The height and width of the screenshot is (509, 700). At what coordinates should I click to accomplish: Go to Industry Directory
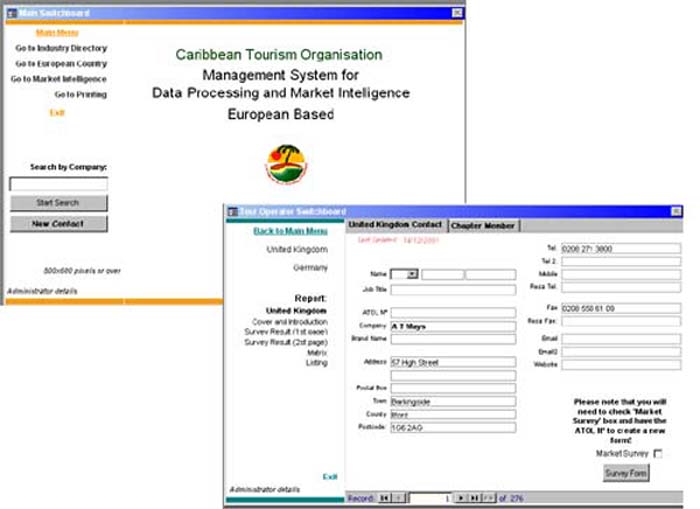point(61,48)
